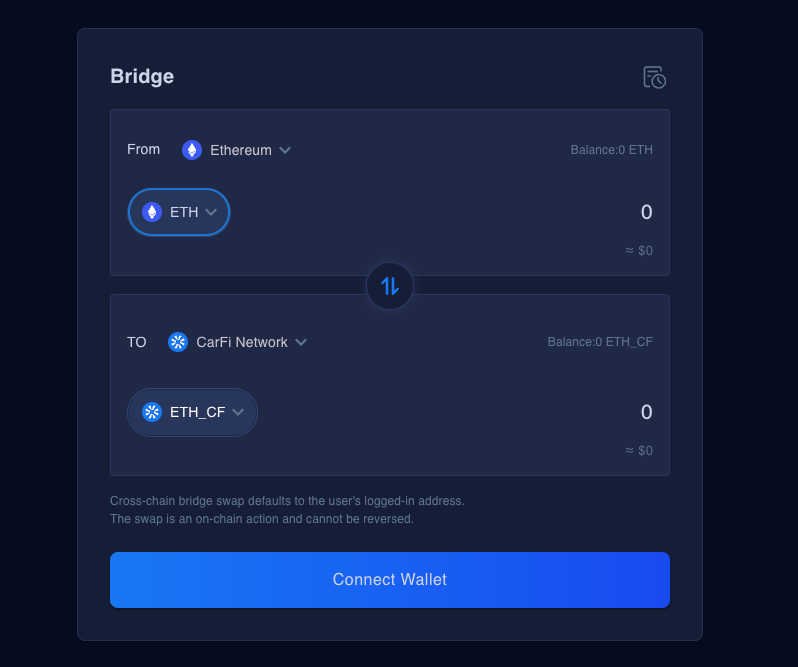
Task: Expand the CarFi Network destination chevron
Action: pos(301,342)
